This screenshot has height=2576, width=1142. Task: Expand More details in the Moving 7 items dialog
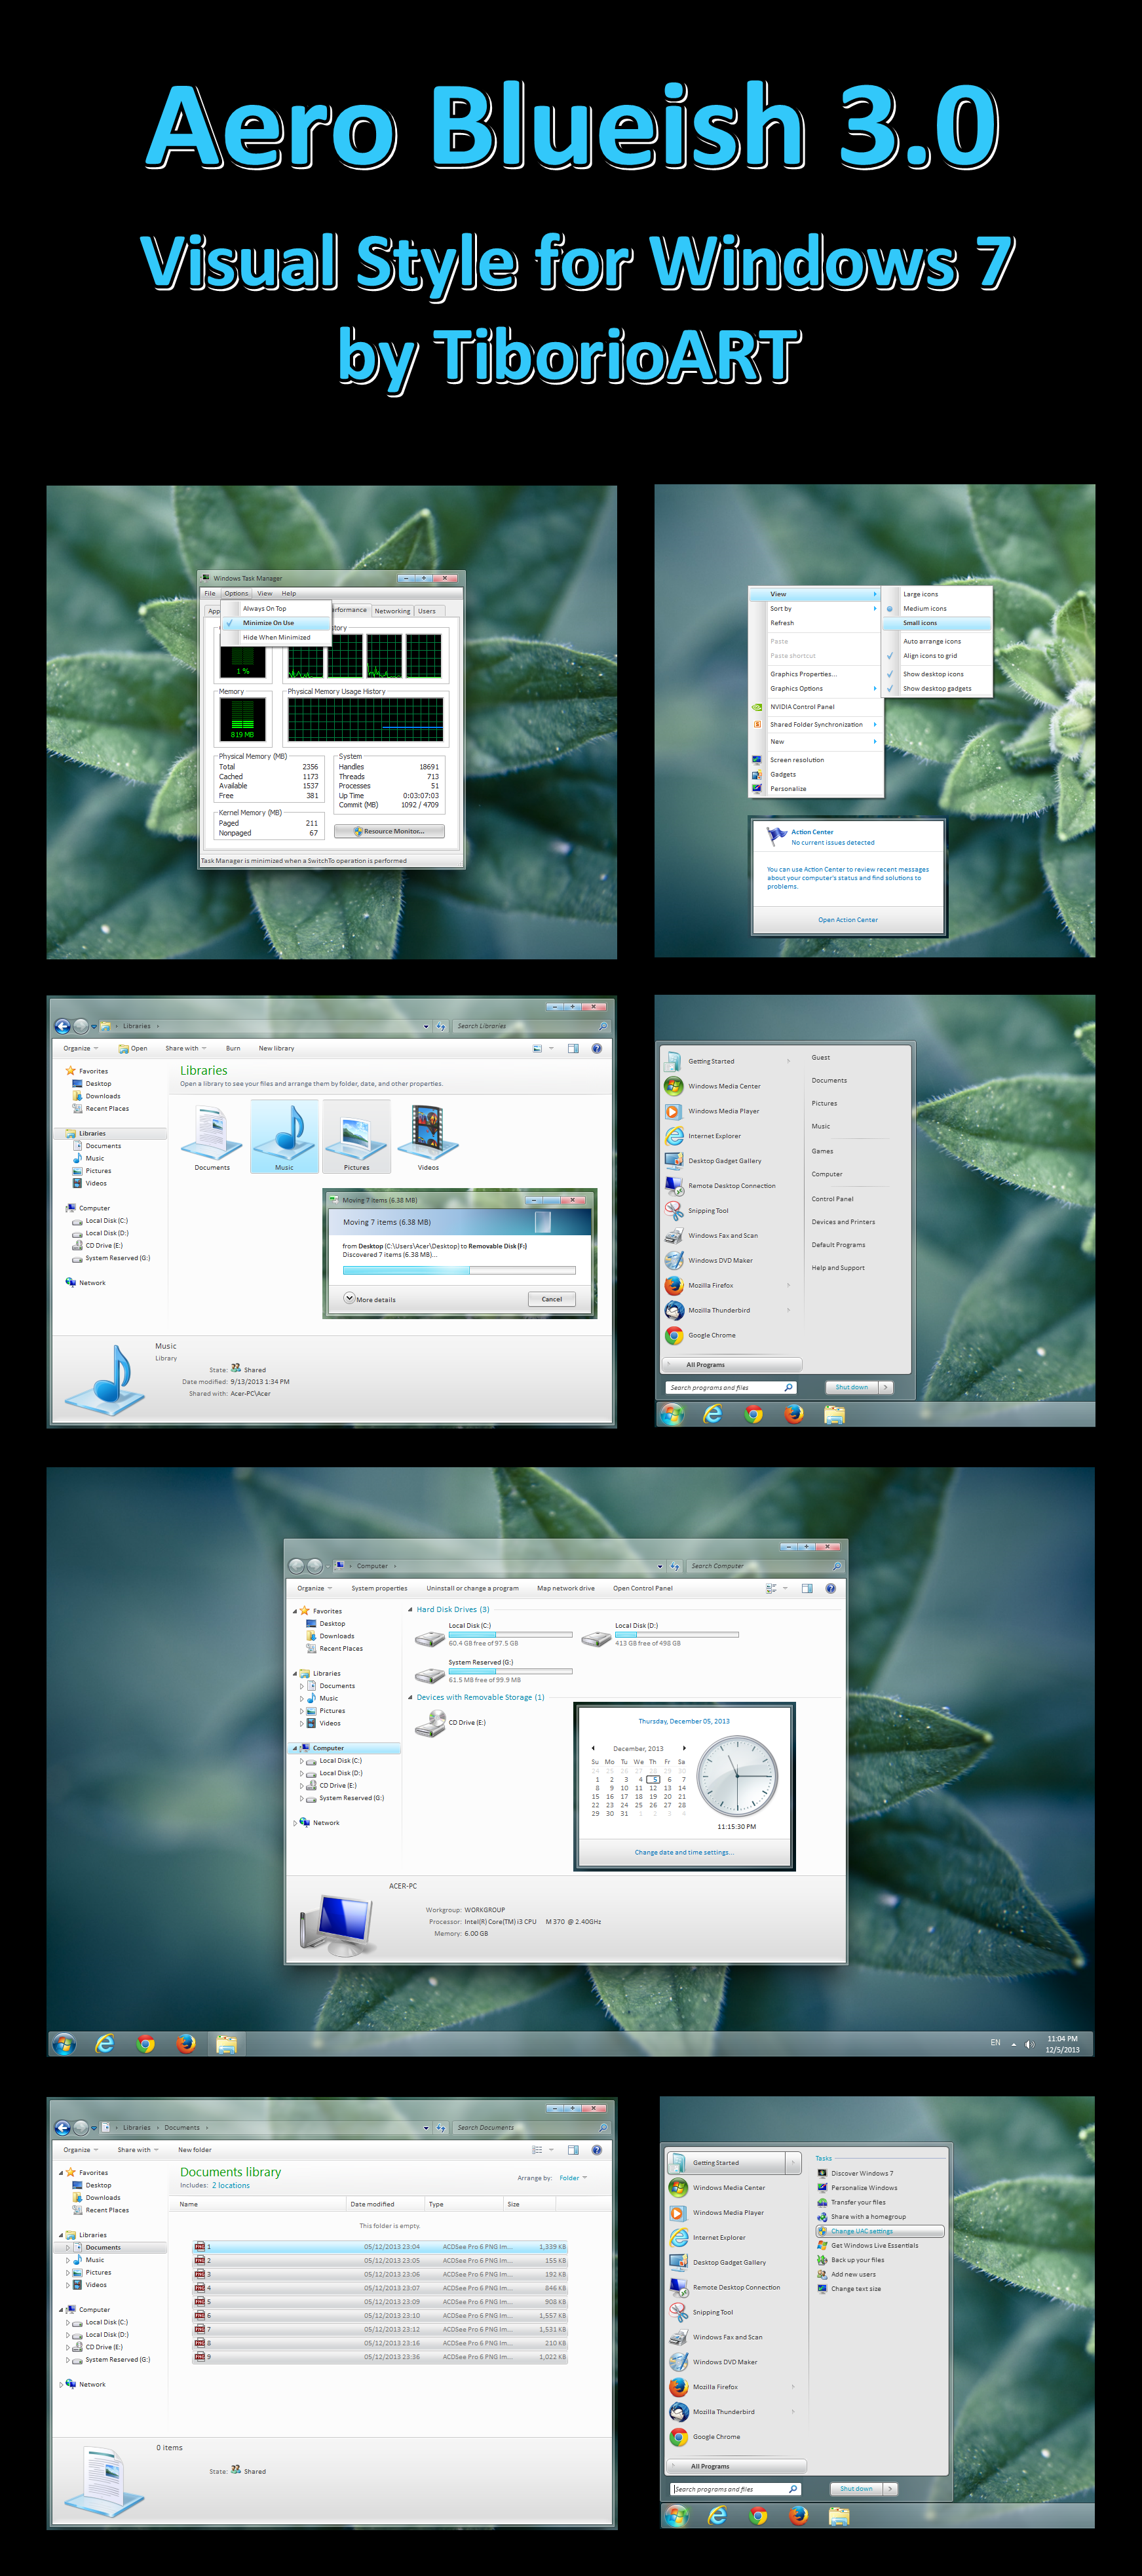[370, 1299]
